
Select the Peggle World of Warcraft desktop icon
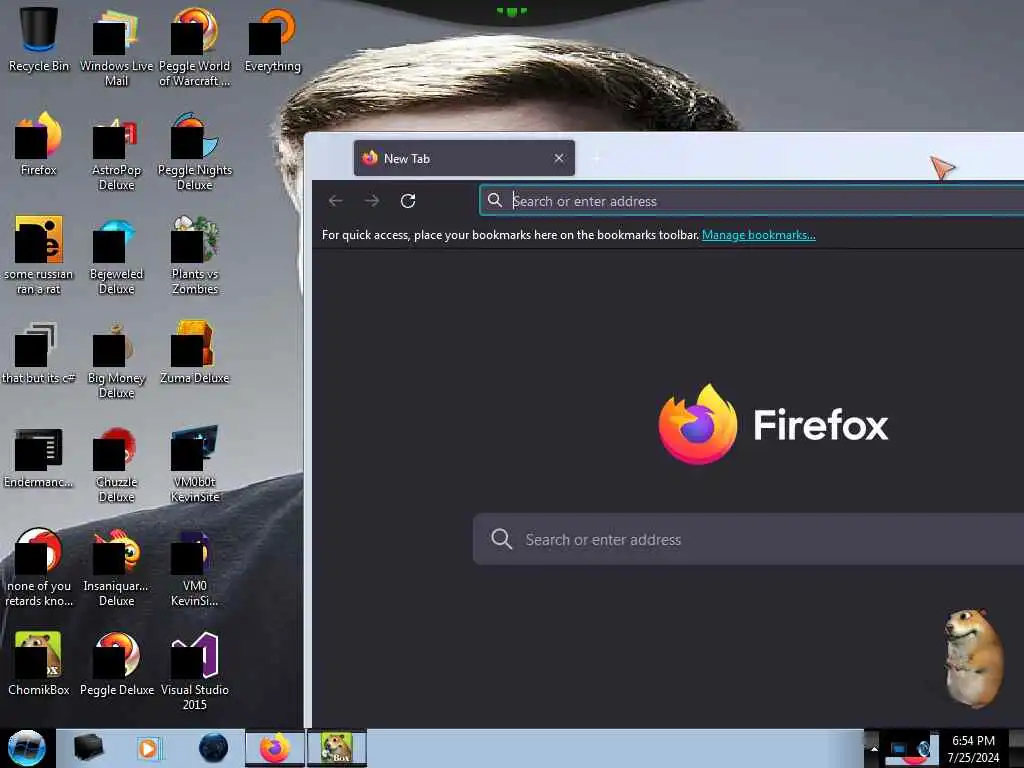point(195,46)
